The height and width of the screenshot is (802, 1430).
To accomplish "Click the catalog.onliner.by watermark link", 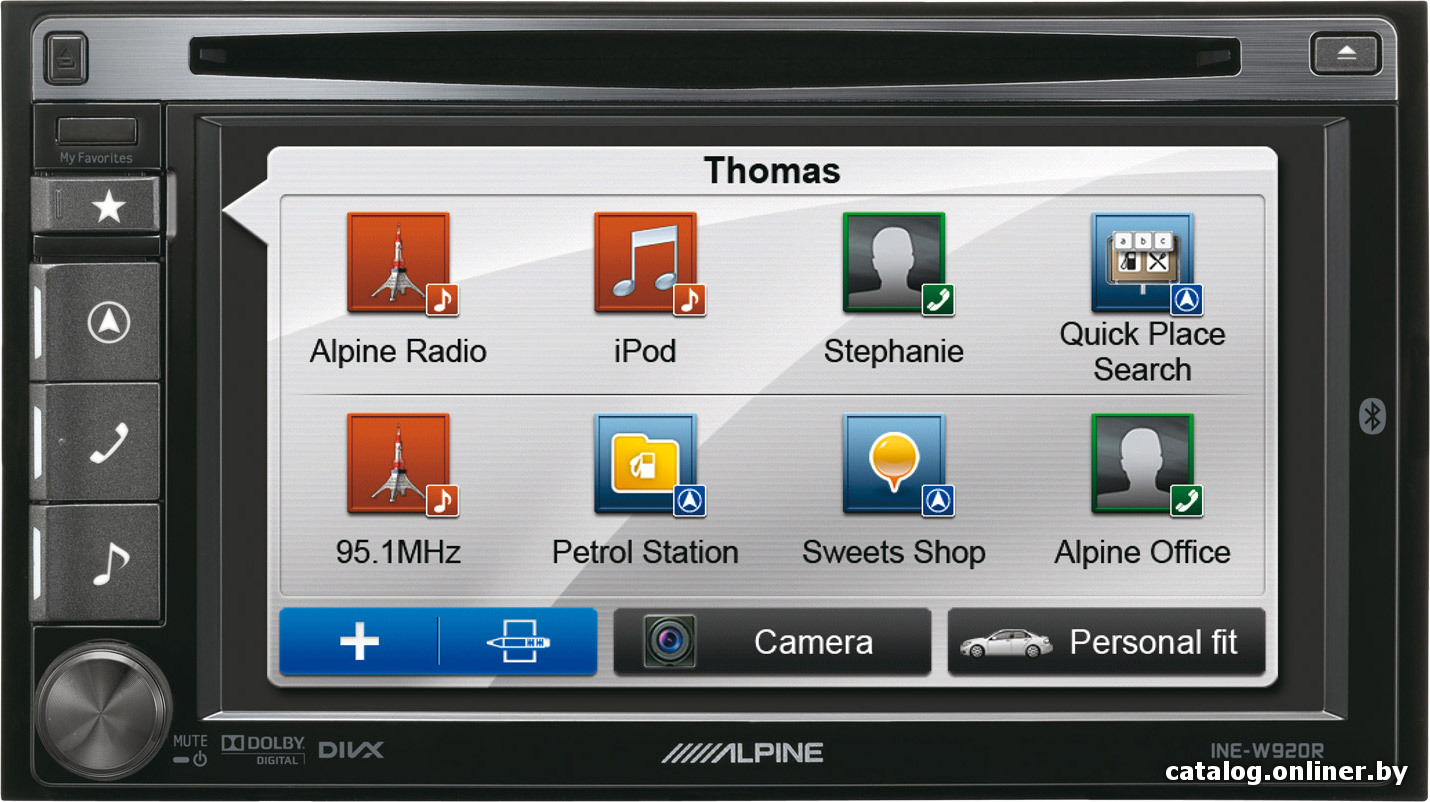I will tap(1287, 772).
